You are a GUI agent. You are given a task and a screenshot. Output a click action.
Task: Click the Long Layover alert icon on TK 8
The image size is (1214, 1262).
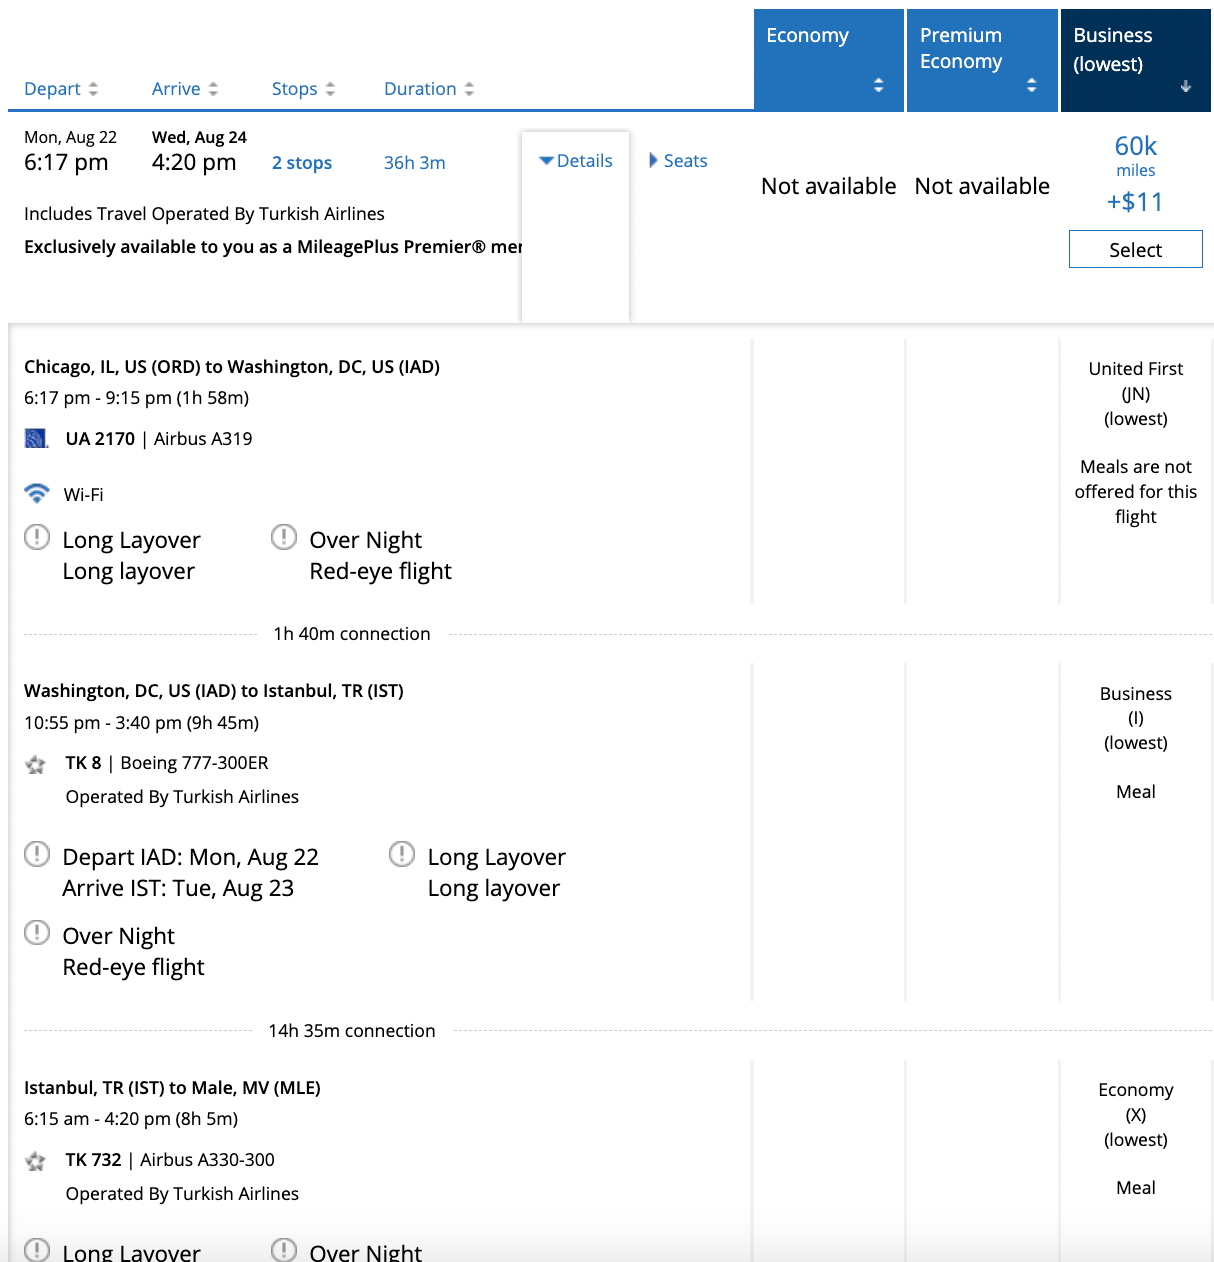[x=401, y=854]
